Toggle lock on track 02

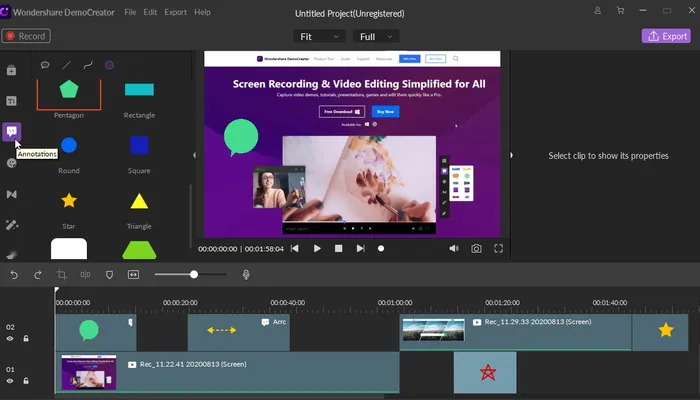[x=26, y=338]
